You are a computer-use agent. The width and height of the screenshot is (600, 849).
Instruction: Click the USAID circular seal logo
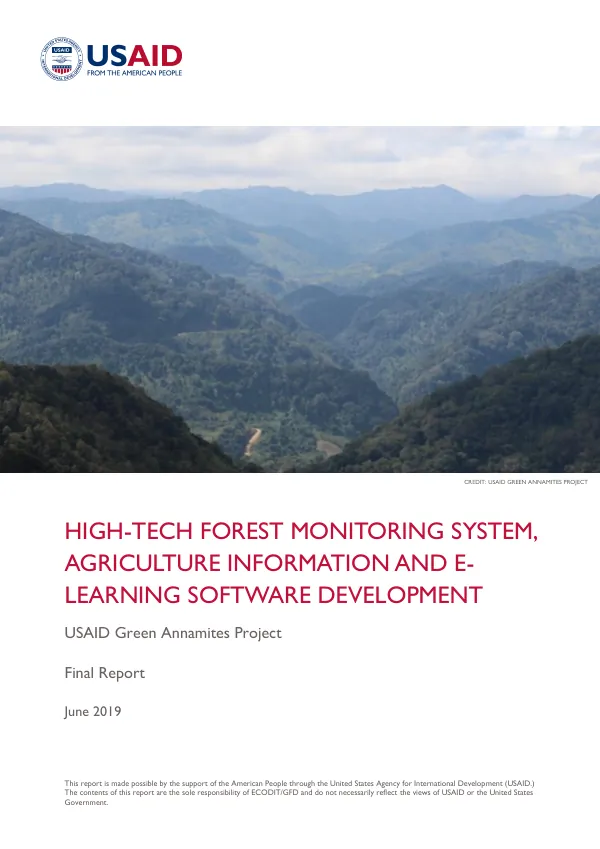point(61,59)
